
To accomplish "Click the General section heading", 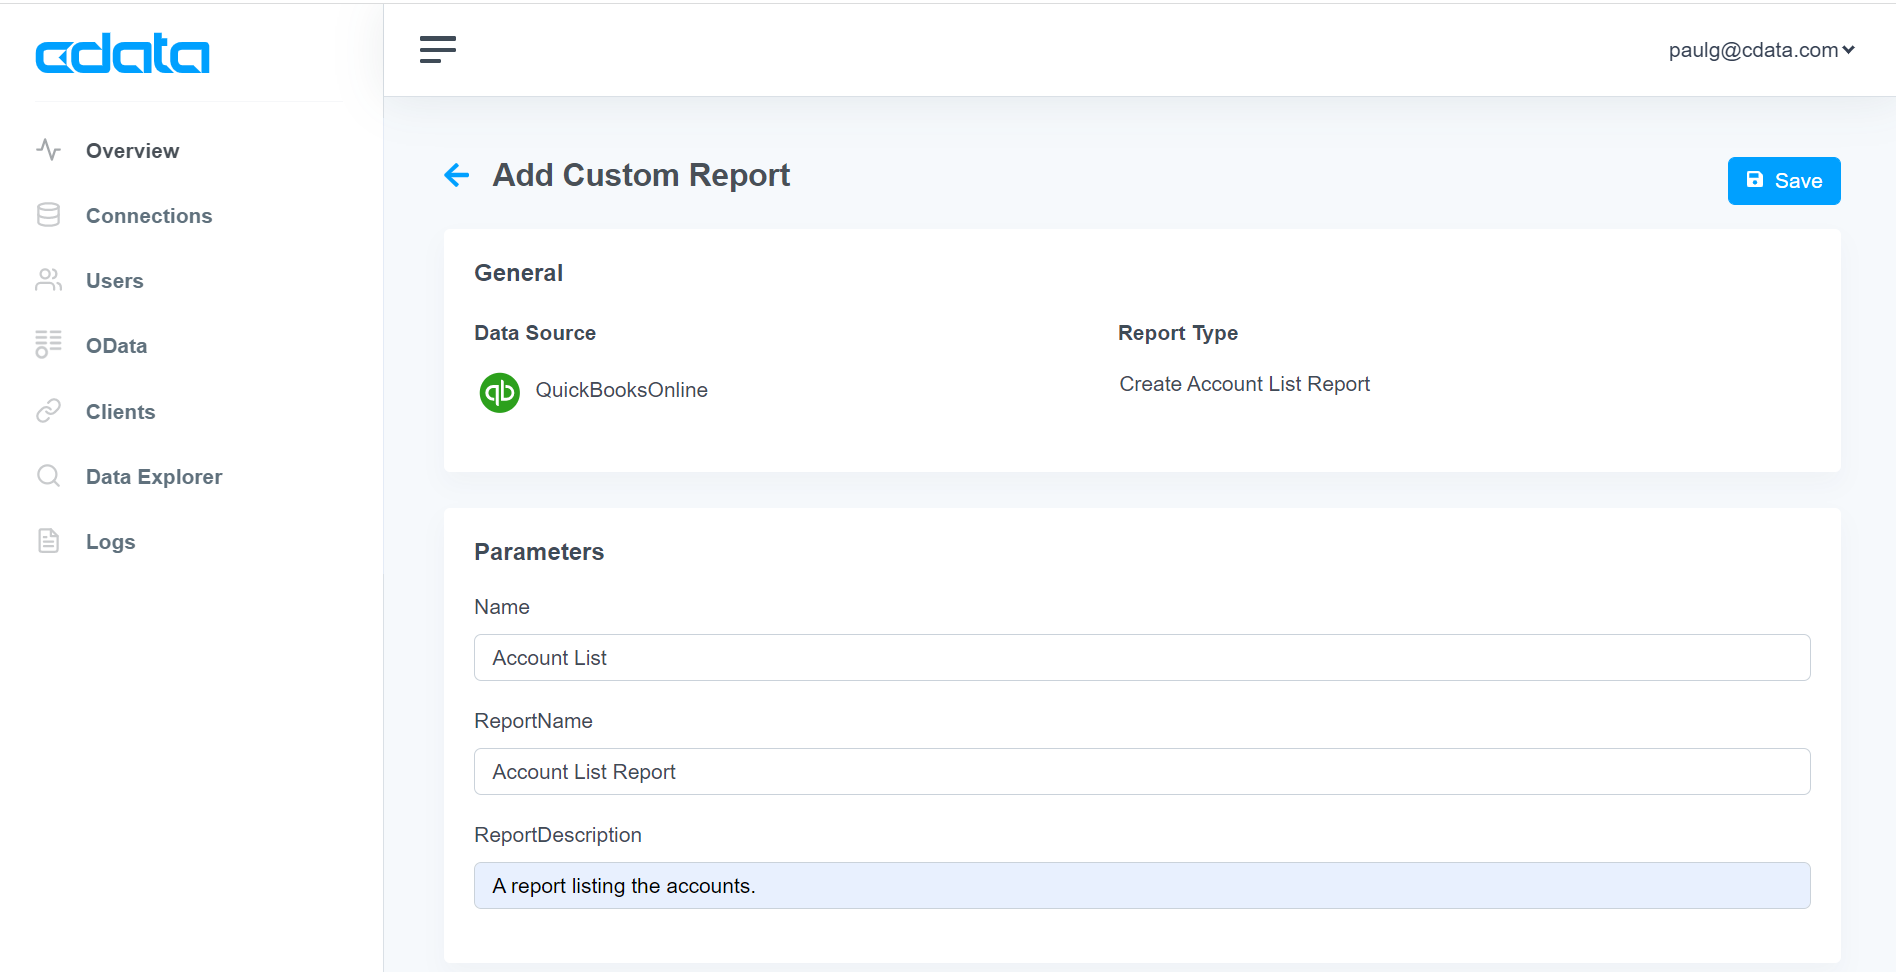I will pos(518,273).
